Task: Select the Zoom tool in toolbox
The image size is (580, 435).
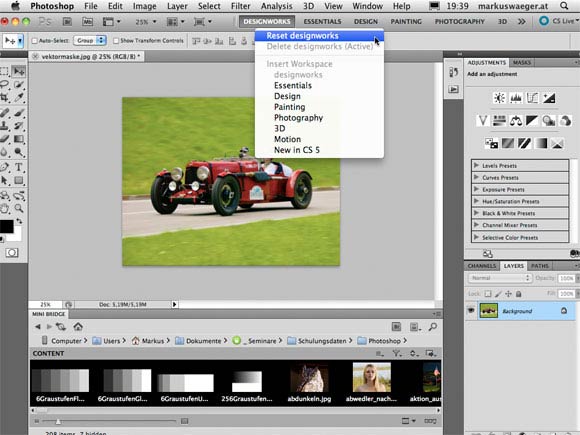Action: pyautogui.click(x=18, y=209)
